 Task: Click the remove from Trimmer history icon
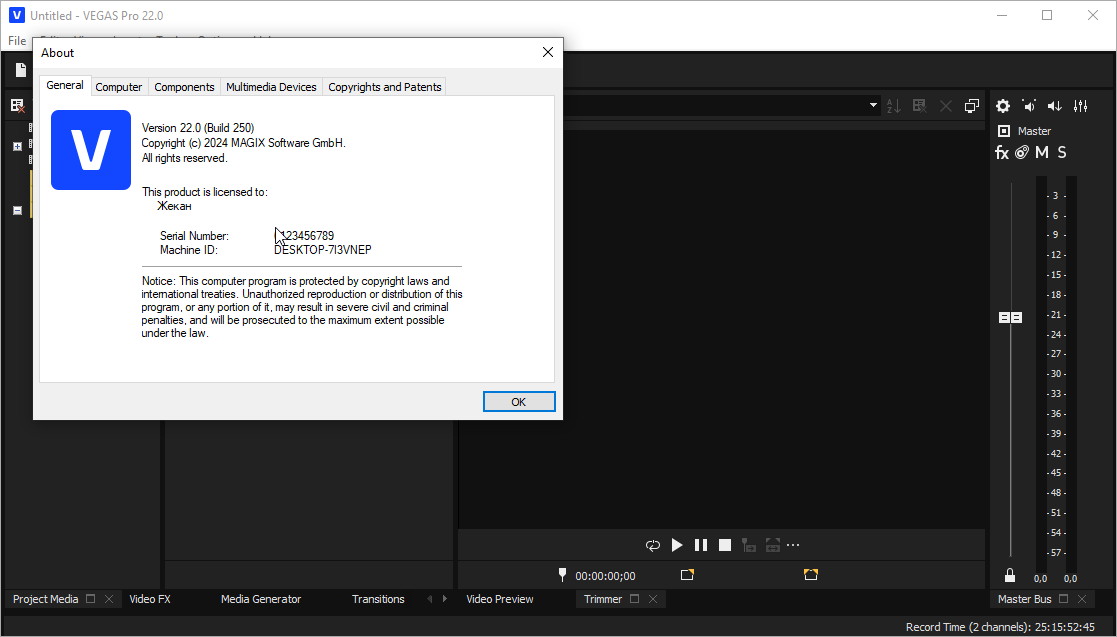[x=920, y=106]
